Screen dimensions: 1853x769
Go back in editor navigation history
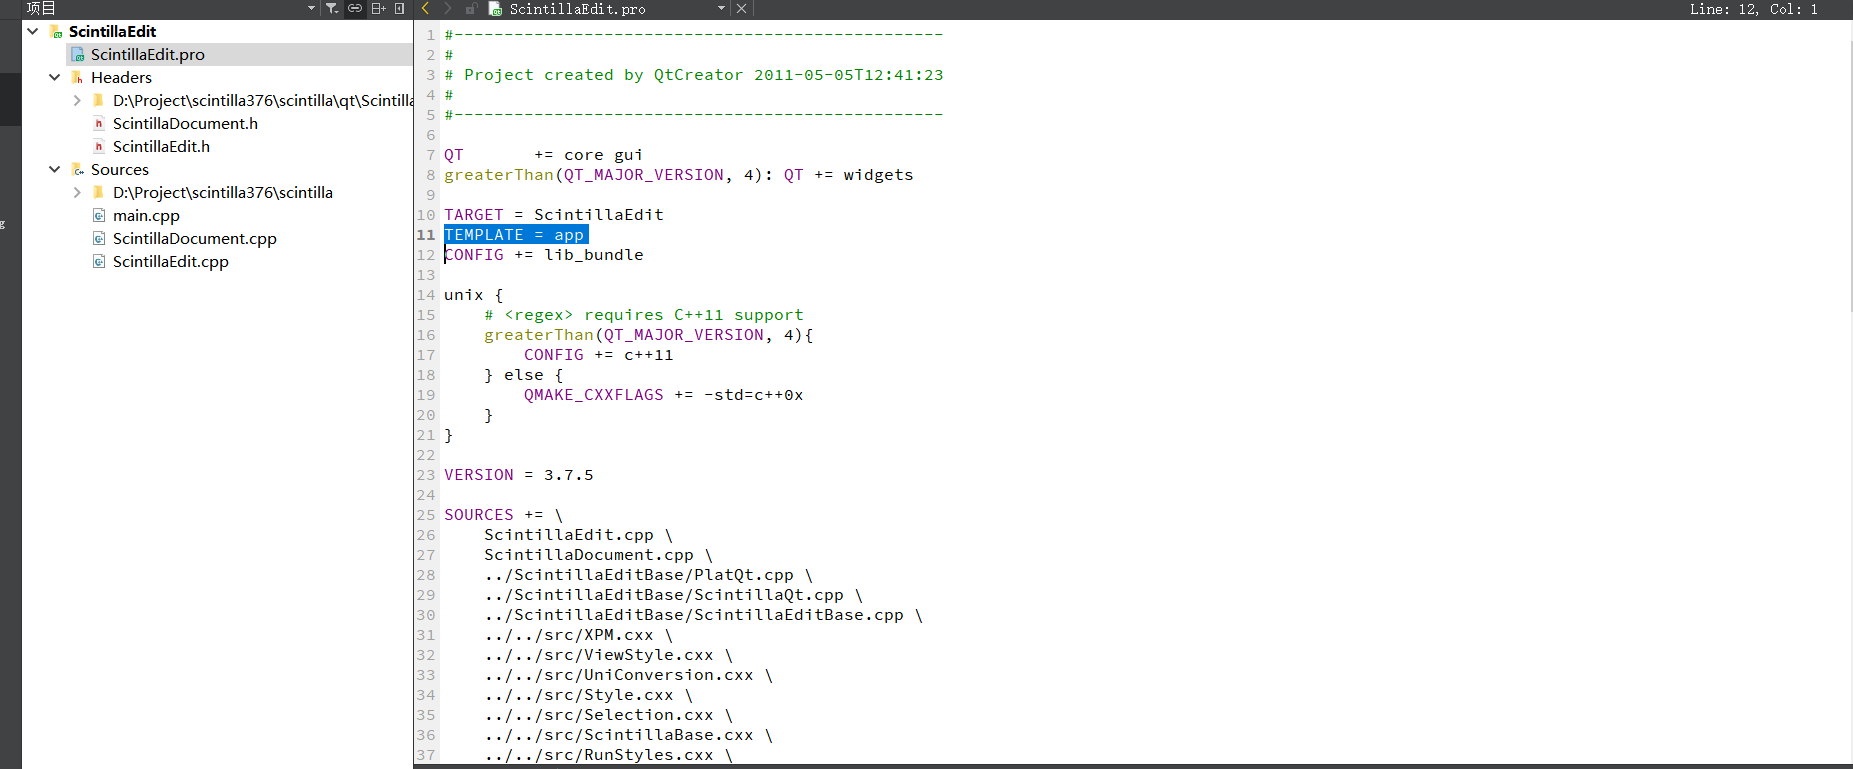pos(426,8)
